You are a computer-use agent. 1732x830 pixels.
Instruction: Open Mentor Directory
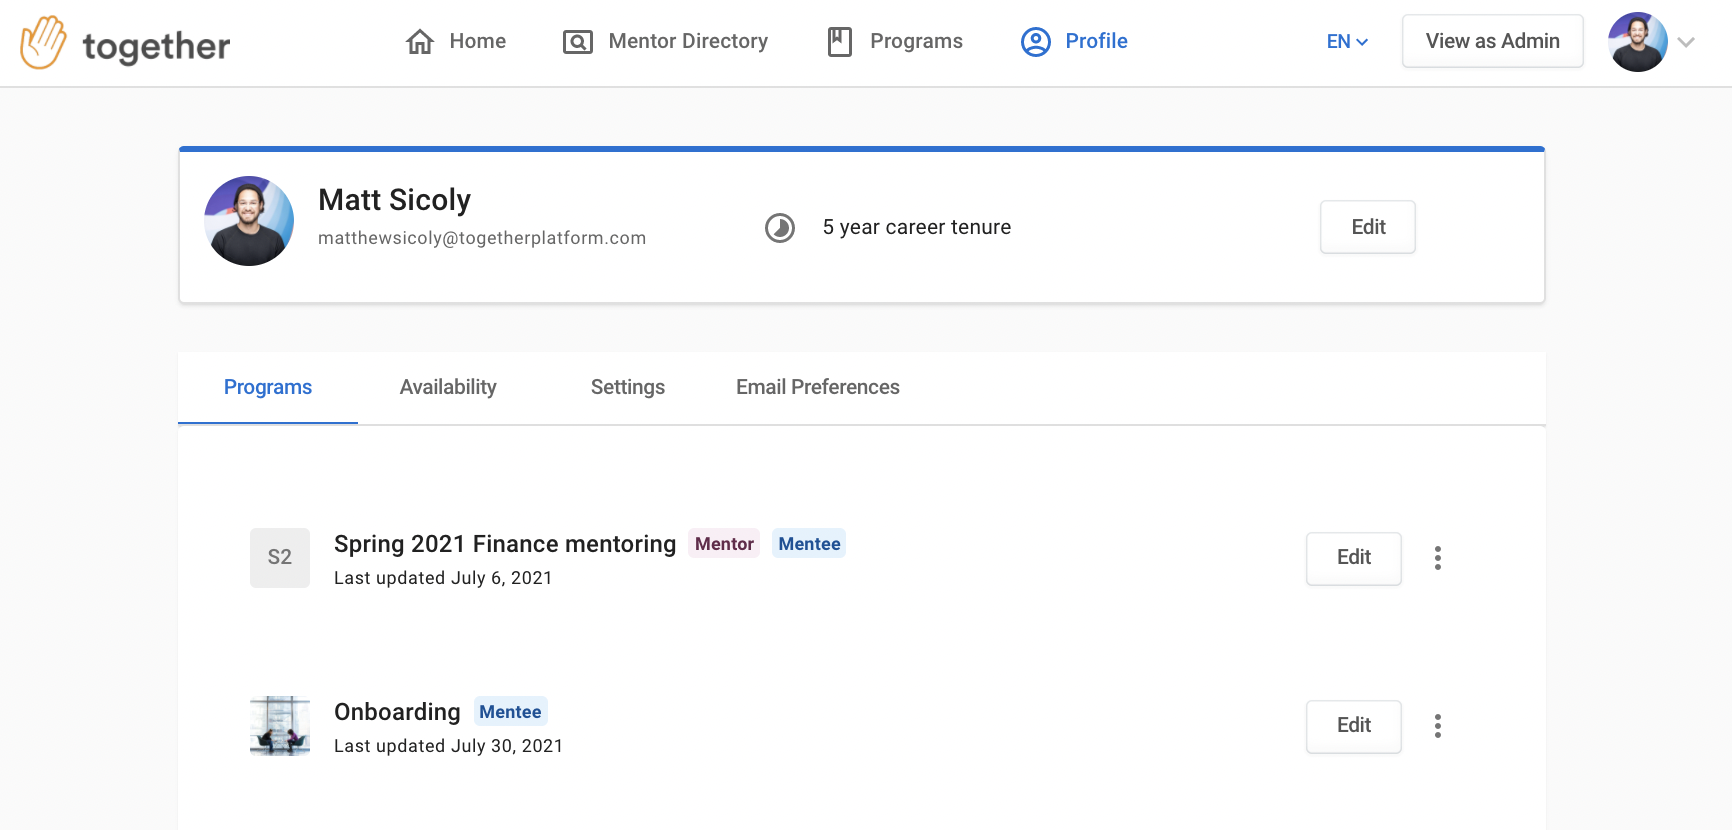click(x=666, y=41)
